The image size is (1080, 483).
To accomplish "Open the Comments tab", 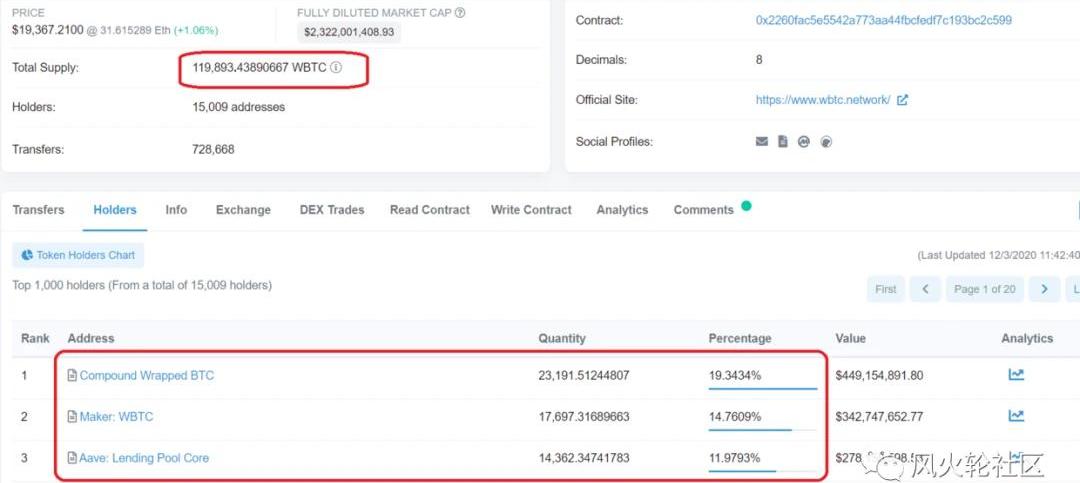I will [x=704, y=210].
